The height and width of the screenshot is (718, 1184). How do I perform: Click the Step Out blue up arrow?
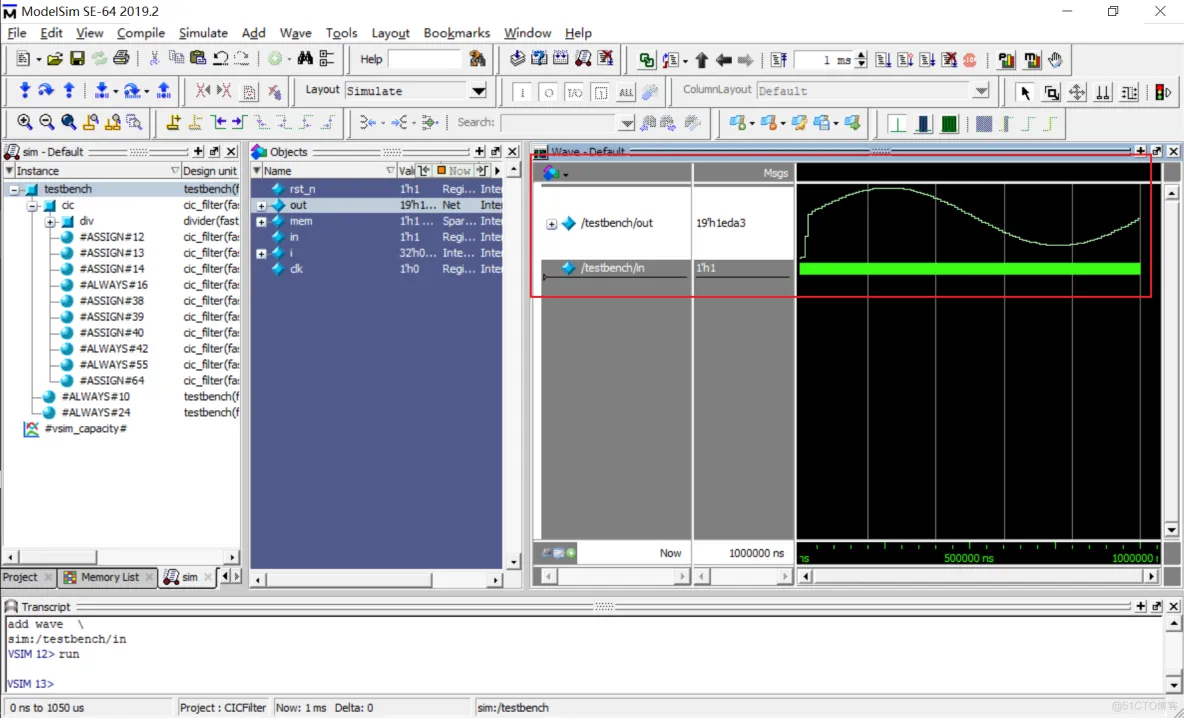[x=69, y=91]
